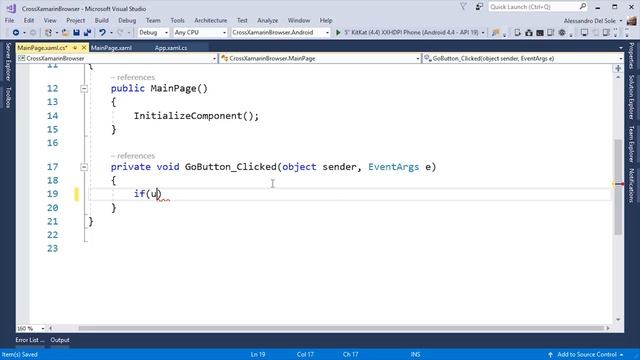Open the Window menu
Screen dimensions: 640x360
(299, 20)
